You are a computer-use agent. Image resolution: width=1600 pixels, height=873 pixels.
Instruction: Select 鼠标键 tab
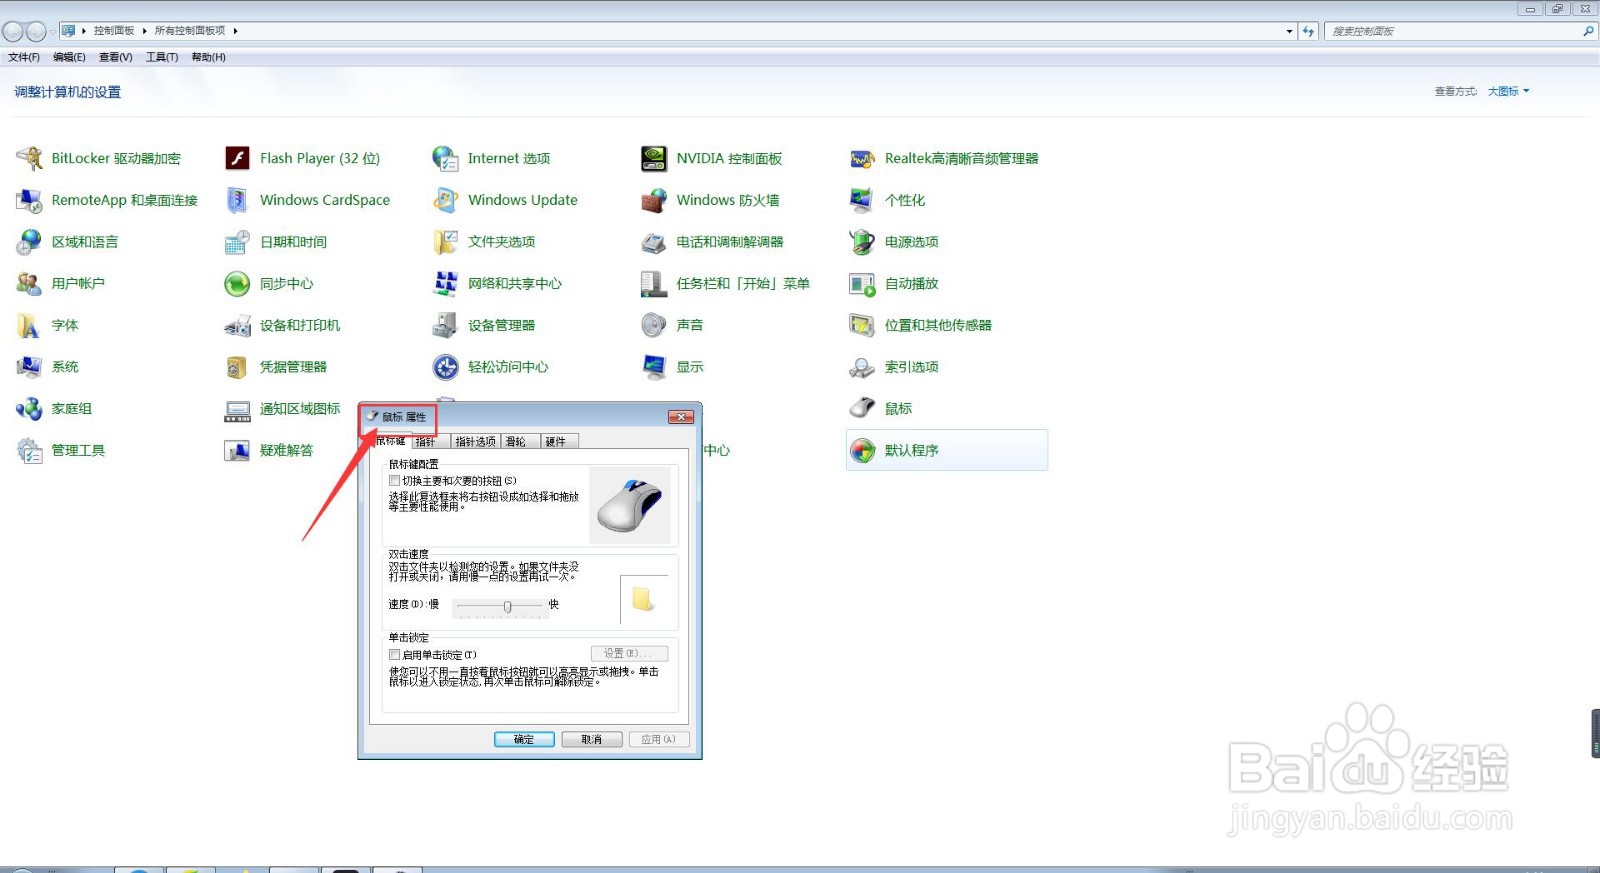[391, 441]
